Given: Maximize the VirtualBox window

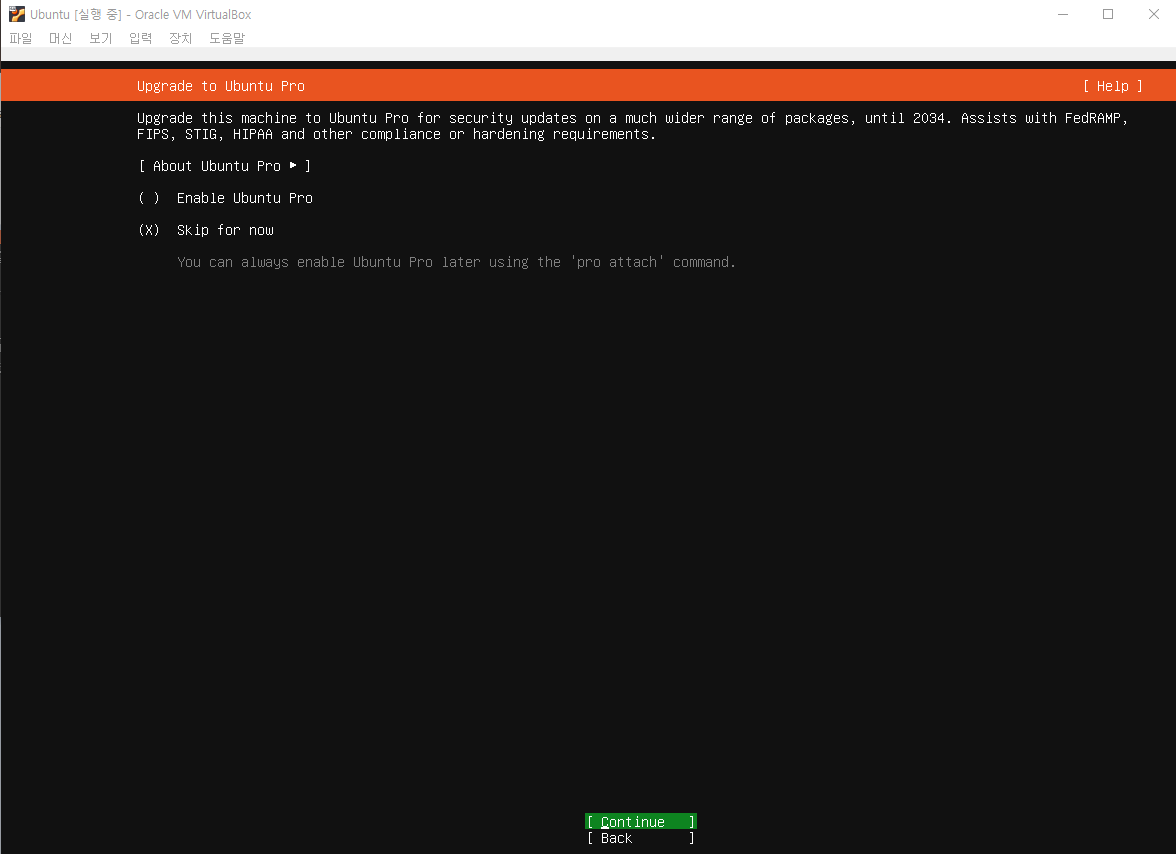Looking at the screenshot, I should click(1108, 14).
